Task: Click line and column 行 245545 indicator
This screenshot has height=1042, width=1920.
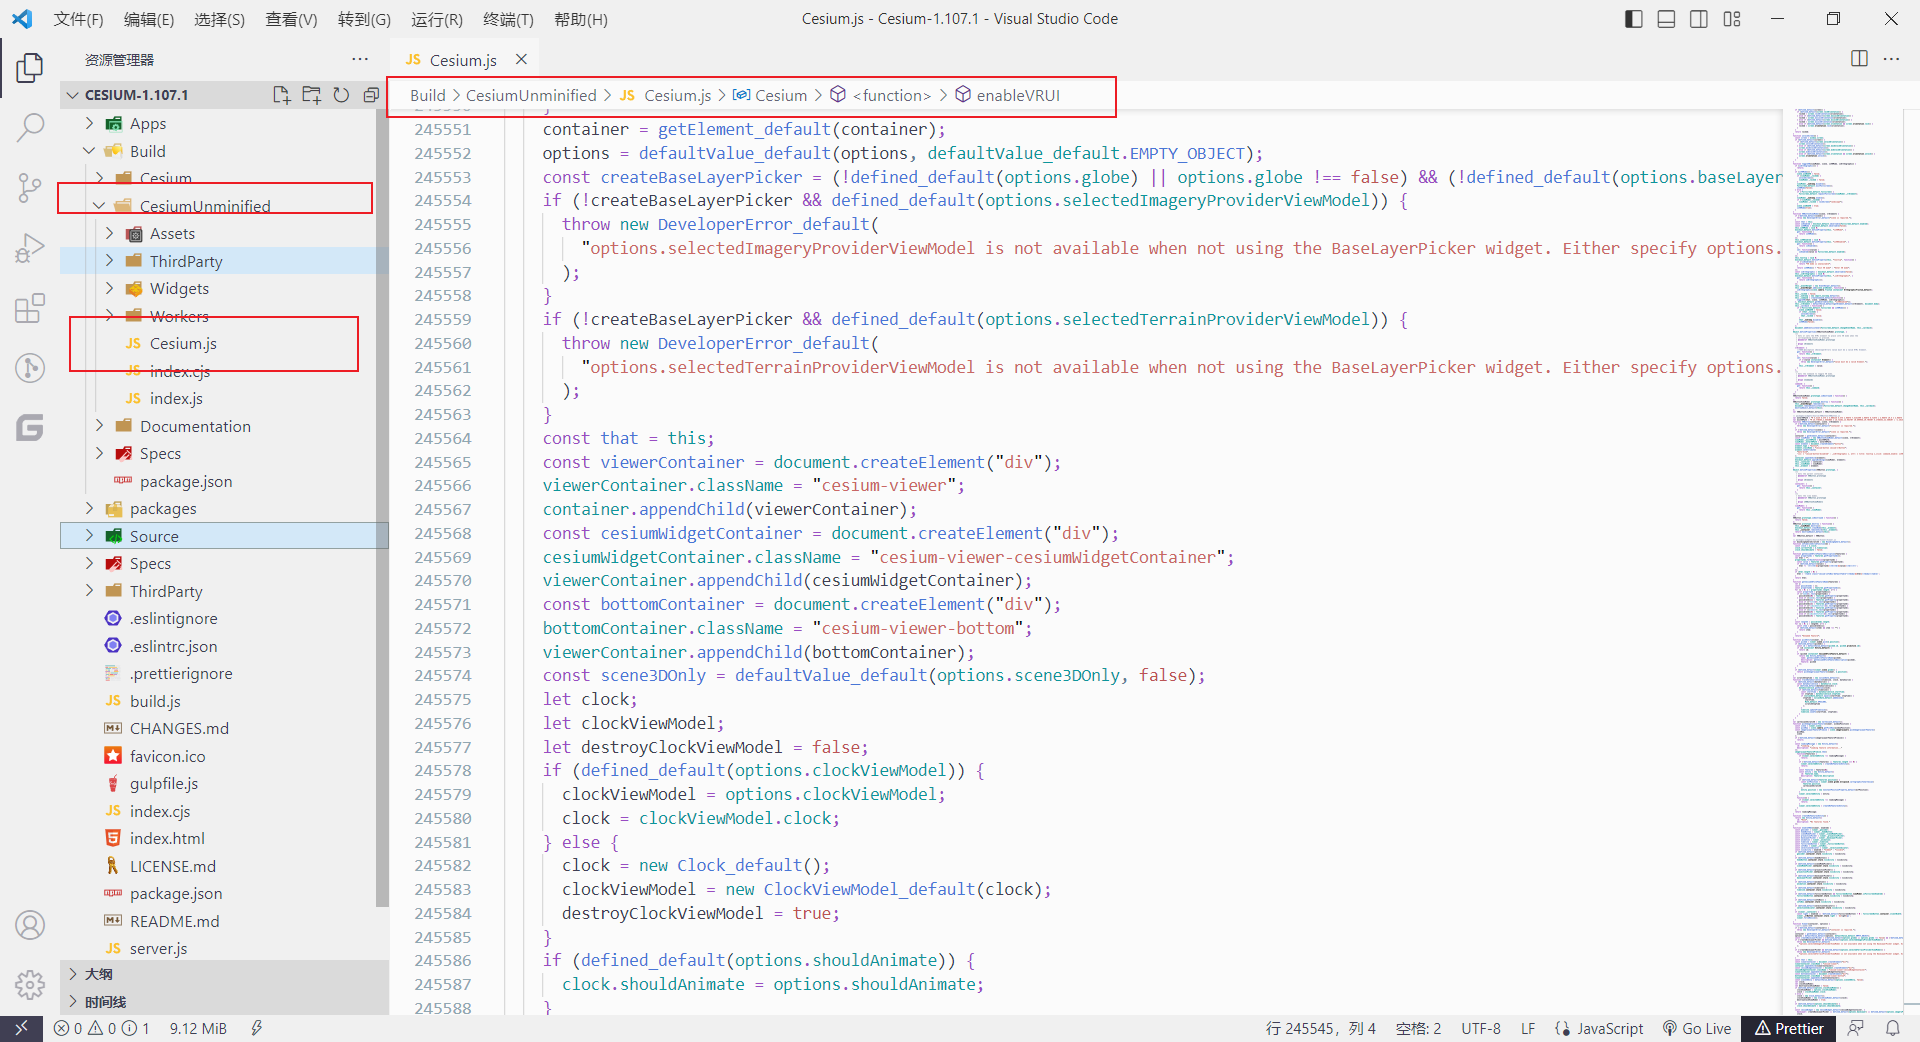Action: [x=1320, y=1028]
